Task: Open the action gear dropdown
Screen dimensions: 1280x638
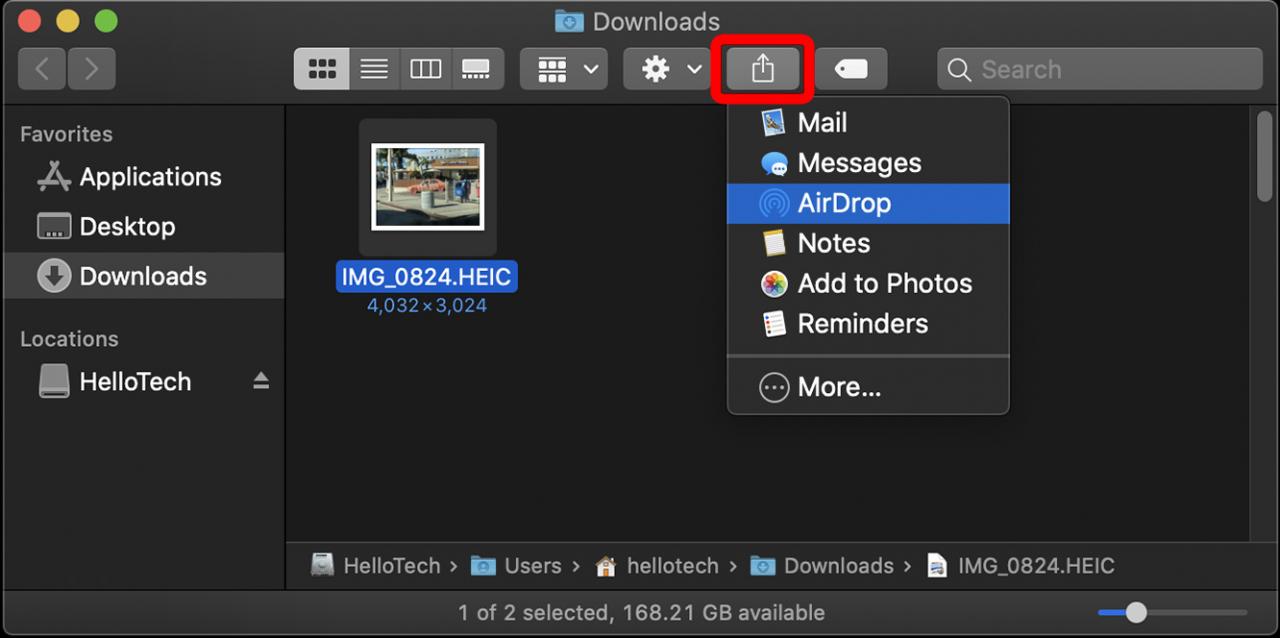Action: [665, 68]
